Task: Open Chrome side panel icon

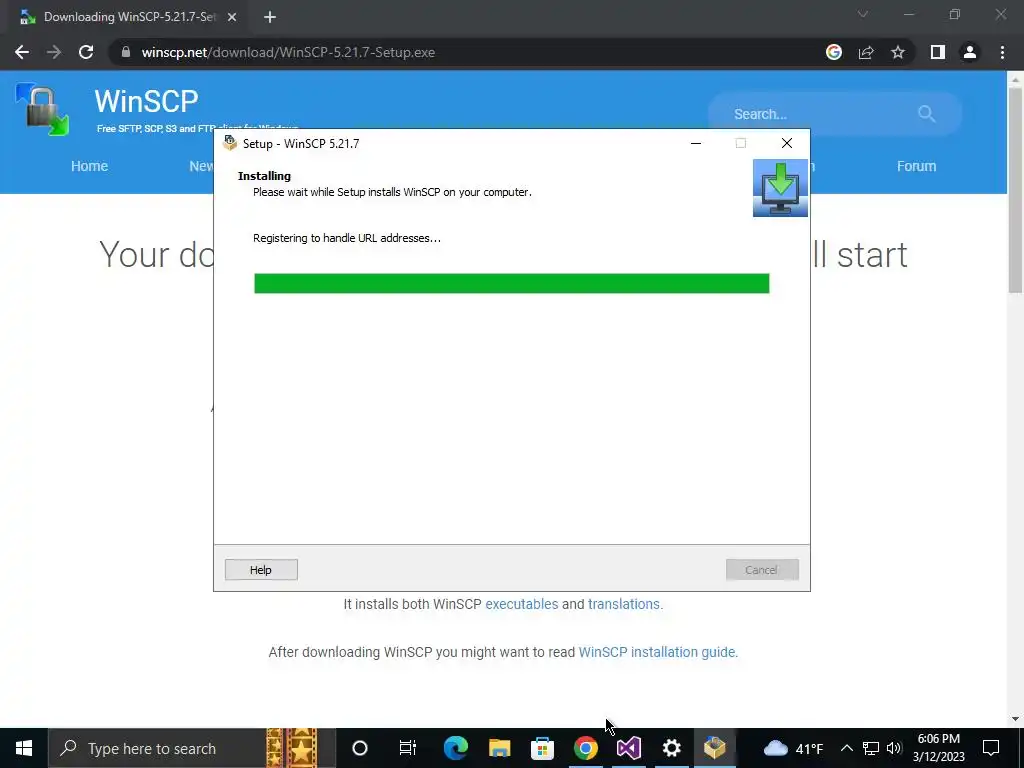Action: pos(937,52)
